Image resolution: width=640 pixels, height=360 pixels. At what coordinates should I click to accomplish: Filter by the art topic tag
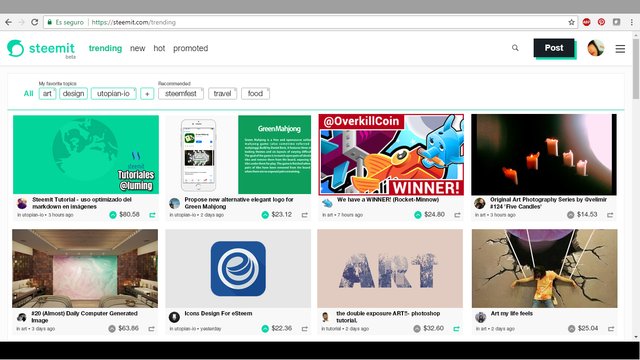(x=47, y=93)
